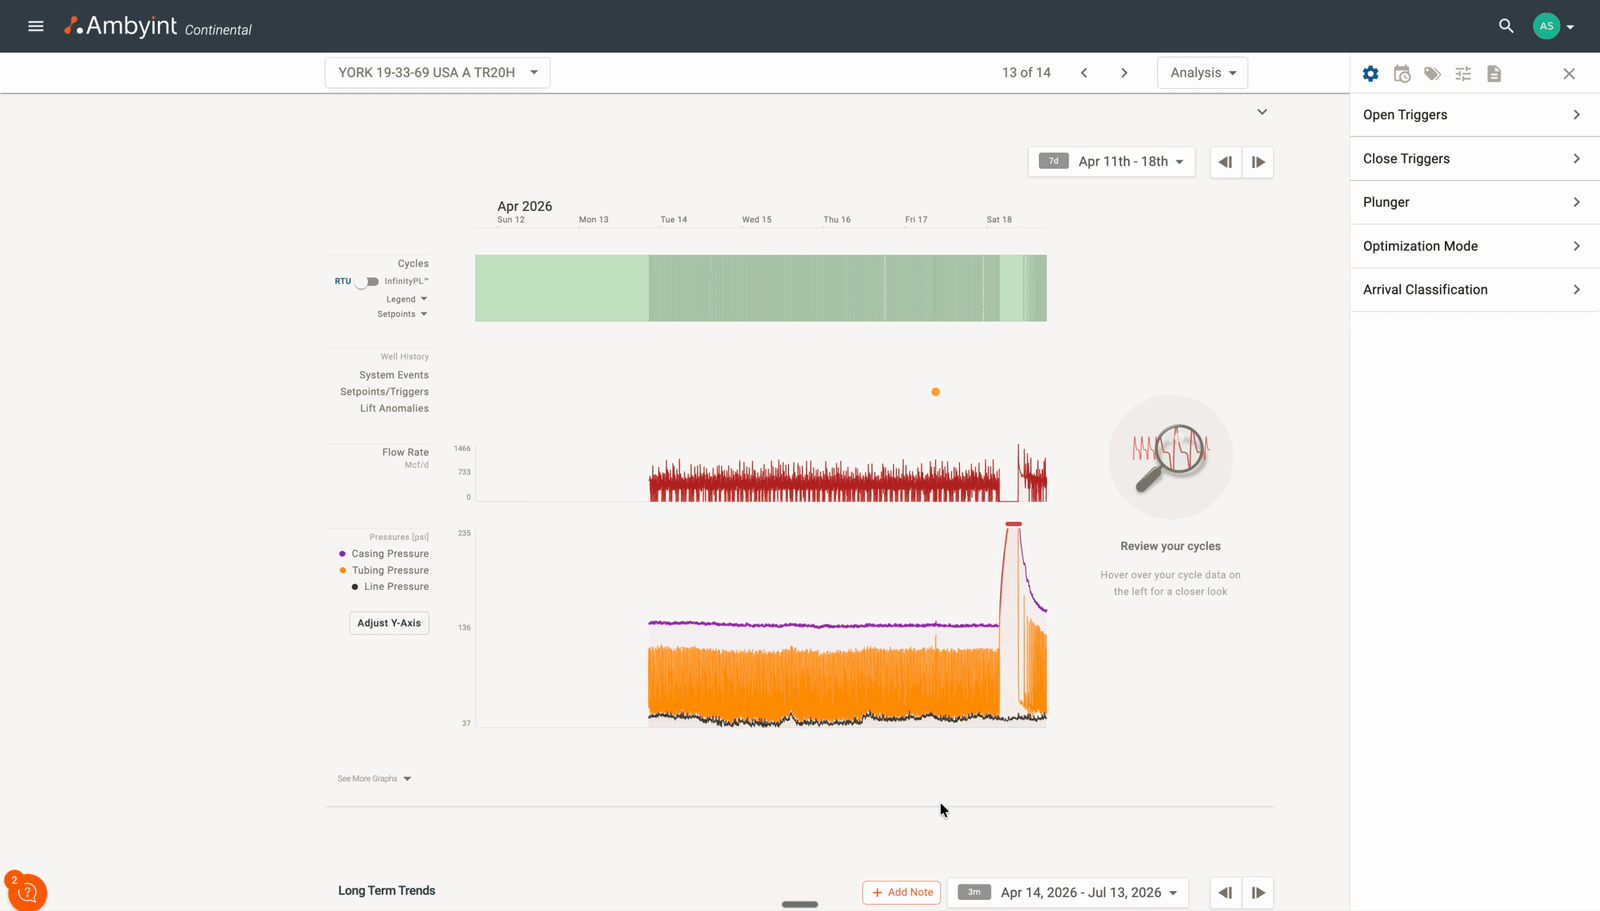Toggle Casing Pressure series in legend
1600x911 pixels.
click(384, 554)
